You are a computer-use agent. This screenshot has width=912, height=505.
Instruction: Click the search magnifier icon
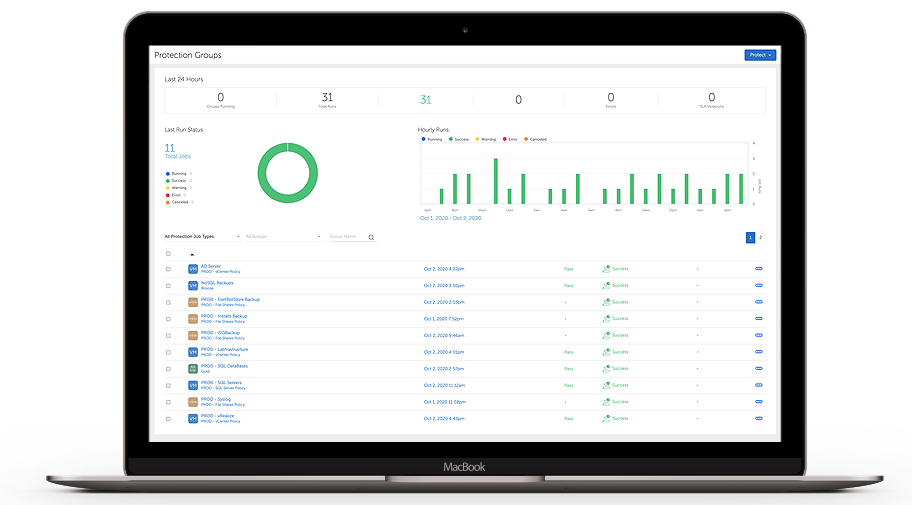pyautogui.click(x=371, y=237)
